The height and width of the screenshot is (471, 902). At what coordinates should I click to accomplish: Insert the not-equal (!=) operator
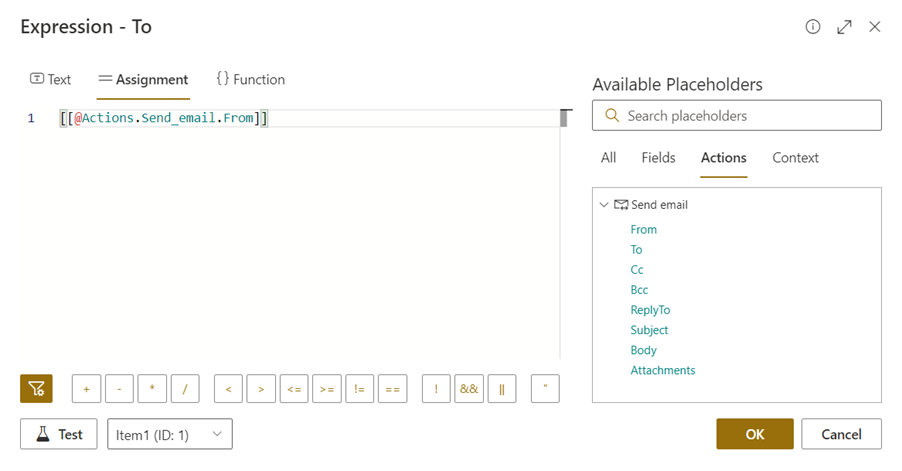pos(359,389)
